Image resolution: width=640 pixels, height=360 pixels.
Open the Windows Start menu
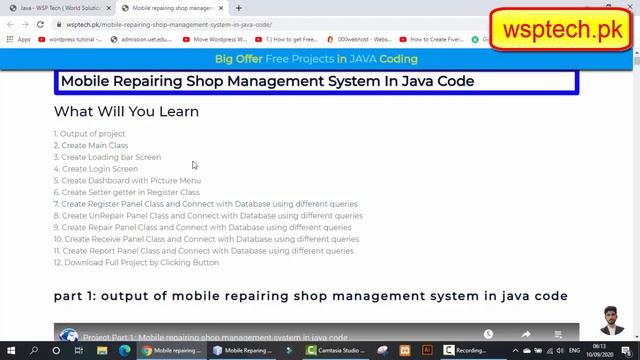[x=11, y=350]
